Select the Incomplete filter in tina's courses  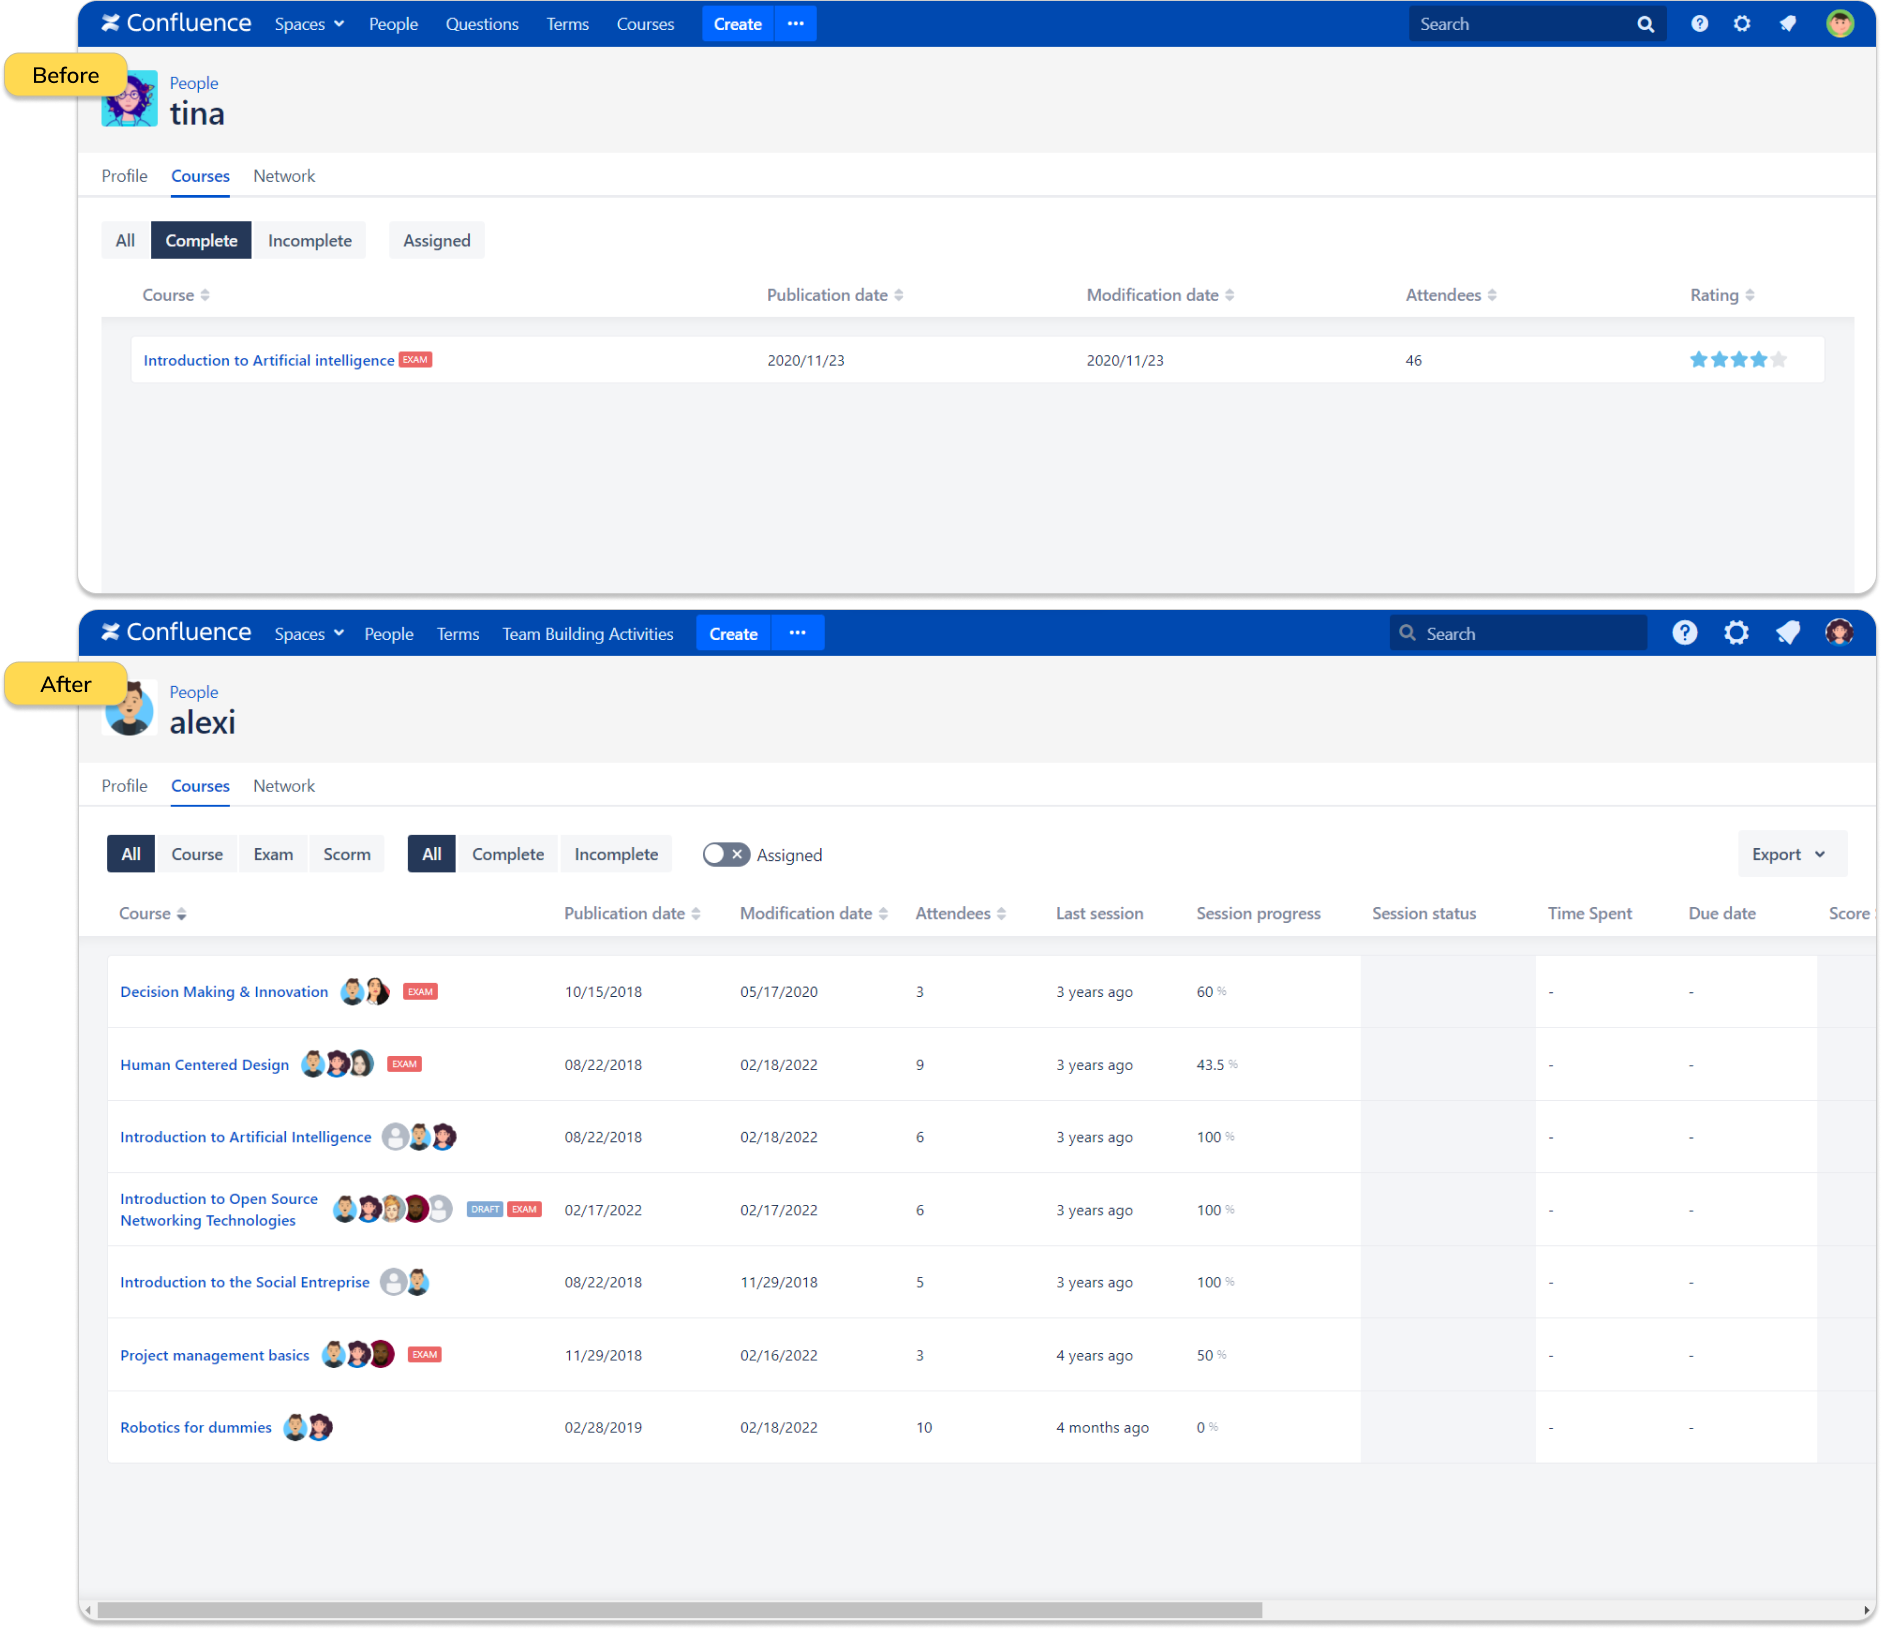coord(309,241)
